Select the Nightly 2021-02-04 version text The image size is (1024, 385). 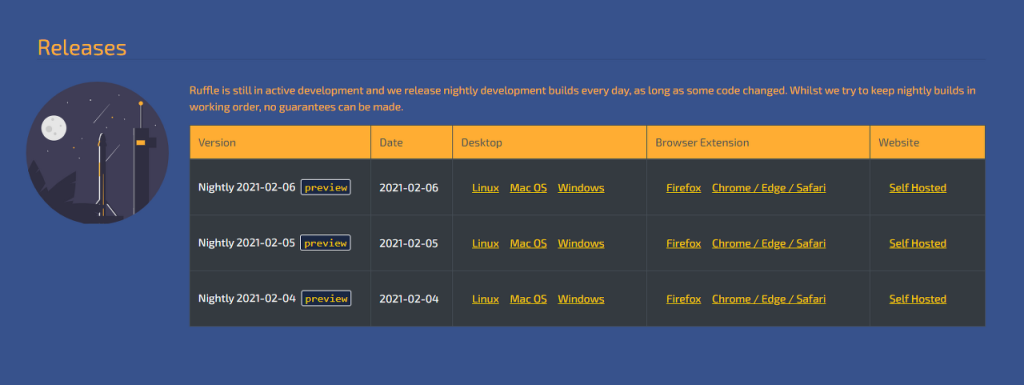[x=247, y=298]
